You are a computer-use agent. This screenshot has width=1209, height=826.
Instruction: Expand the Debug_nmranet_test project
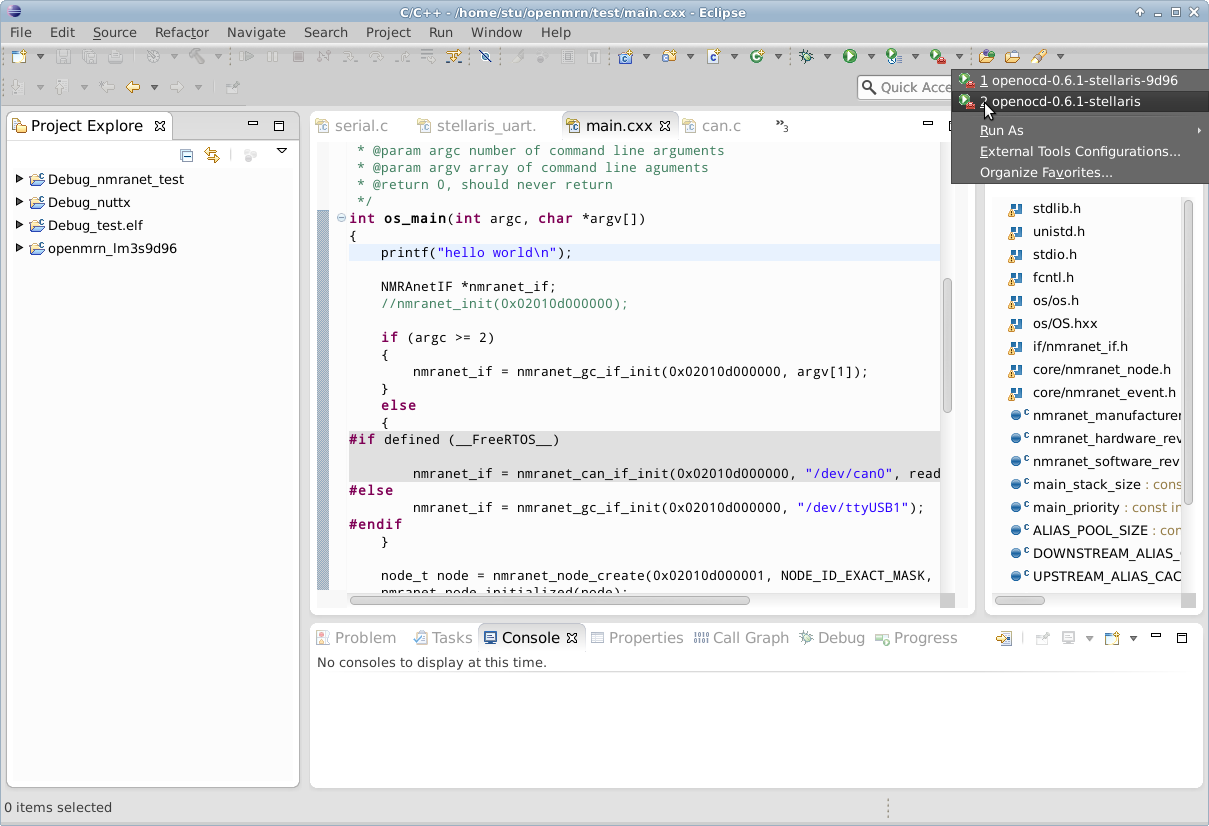tap(19, 180)
